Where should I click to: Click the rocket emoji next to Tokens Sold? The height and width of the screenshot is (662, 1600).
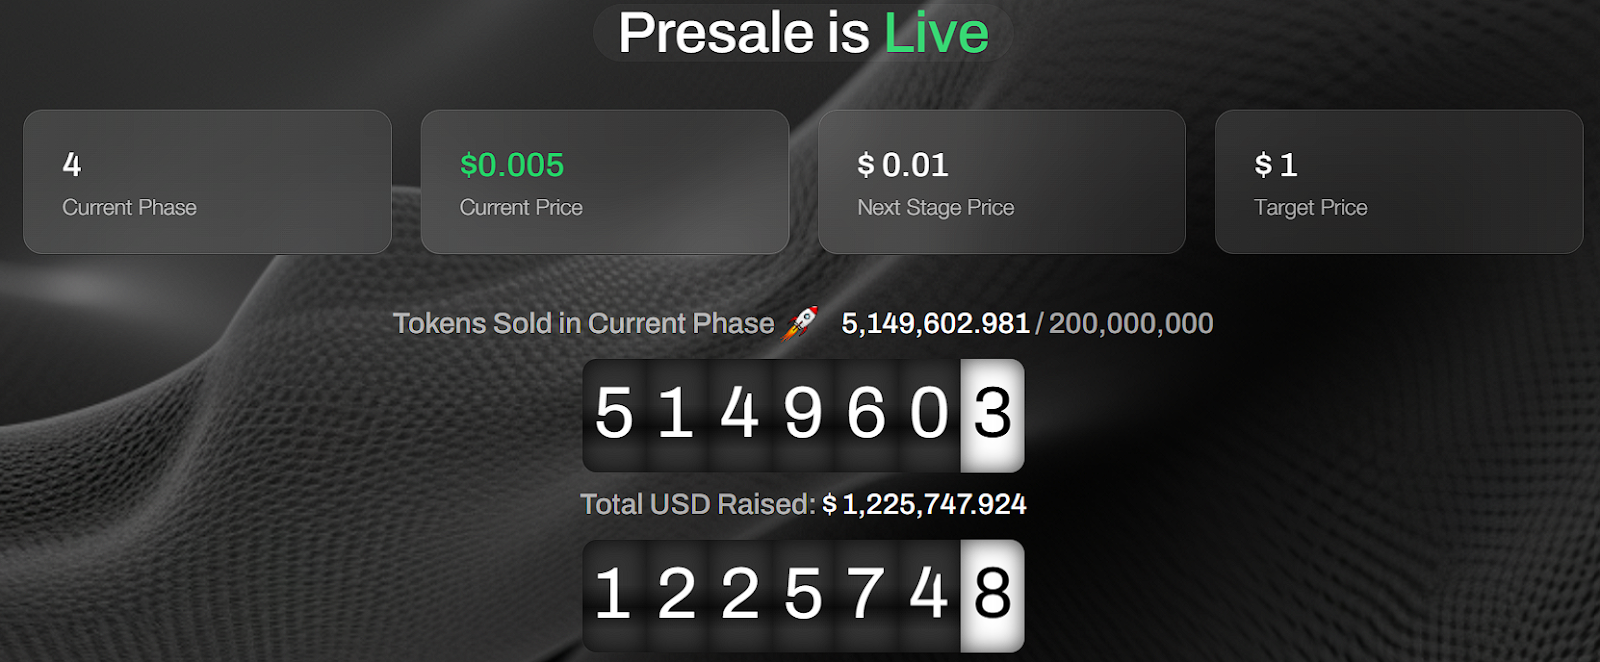[x=800, y=322]
